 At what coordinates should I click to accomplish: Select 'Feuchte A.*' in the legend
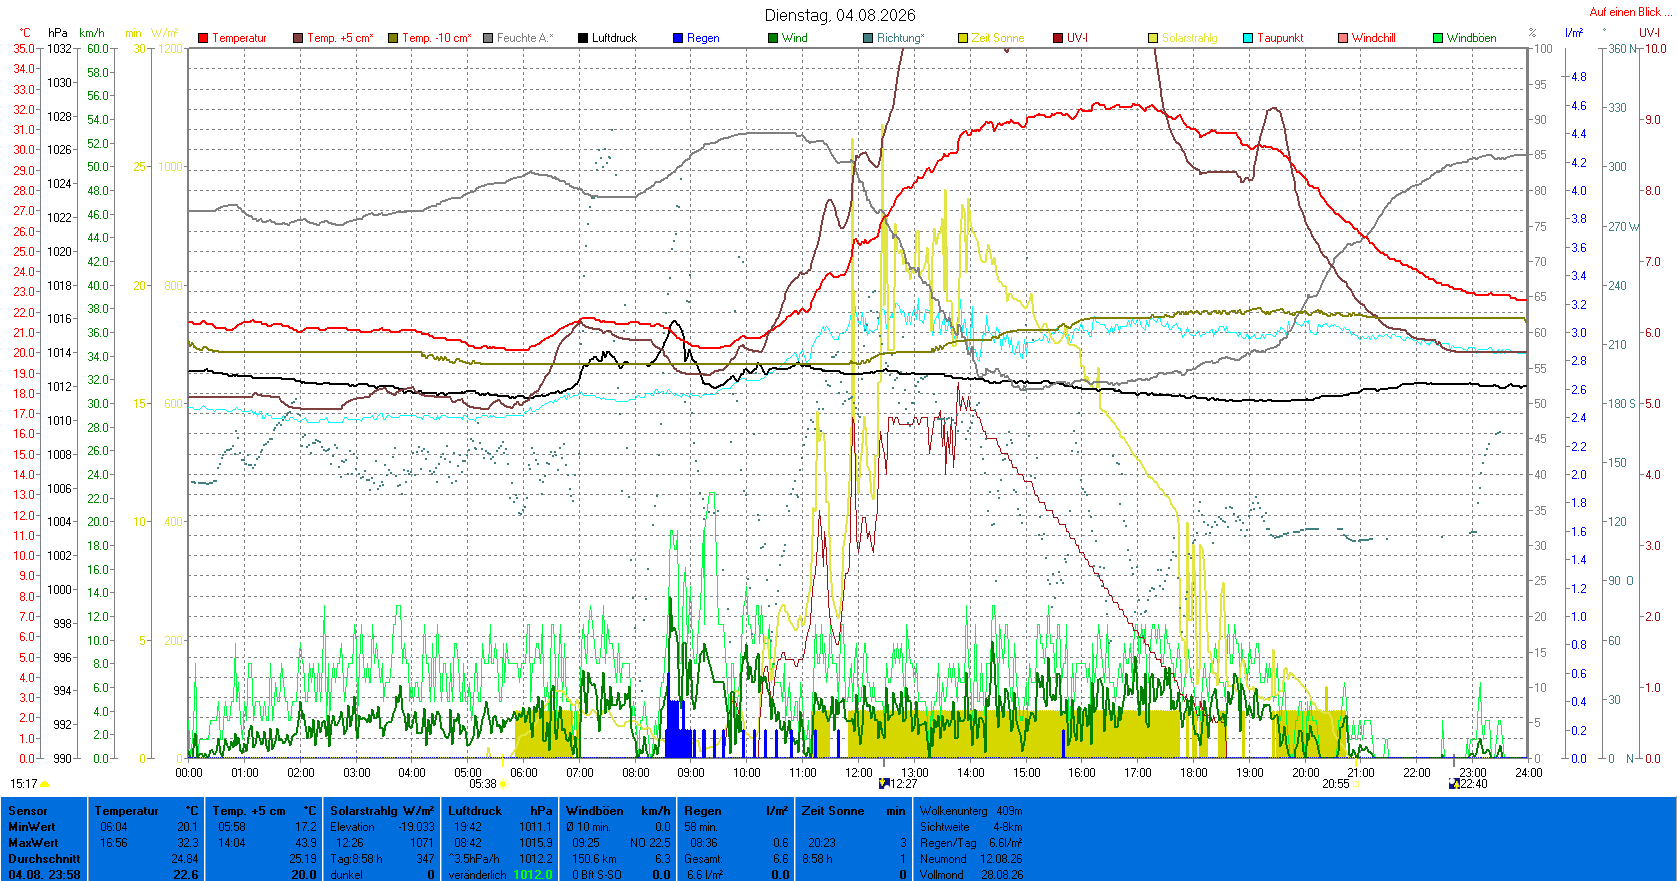tap(525, 38)
